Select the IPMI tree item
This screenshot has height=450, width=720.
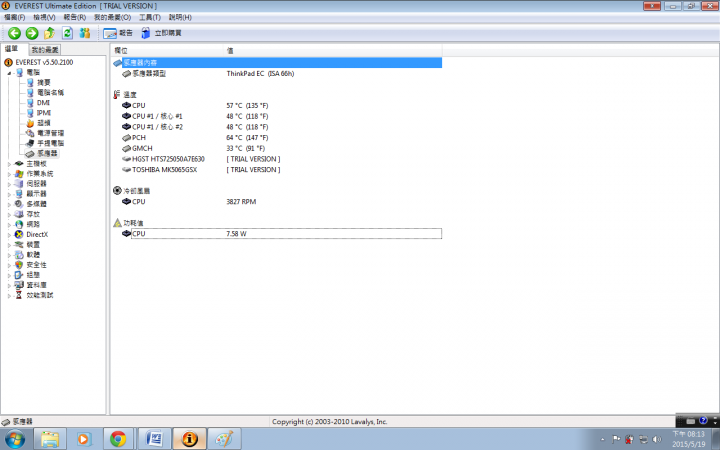(x=44, y=113)
